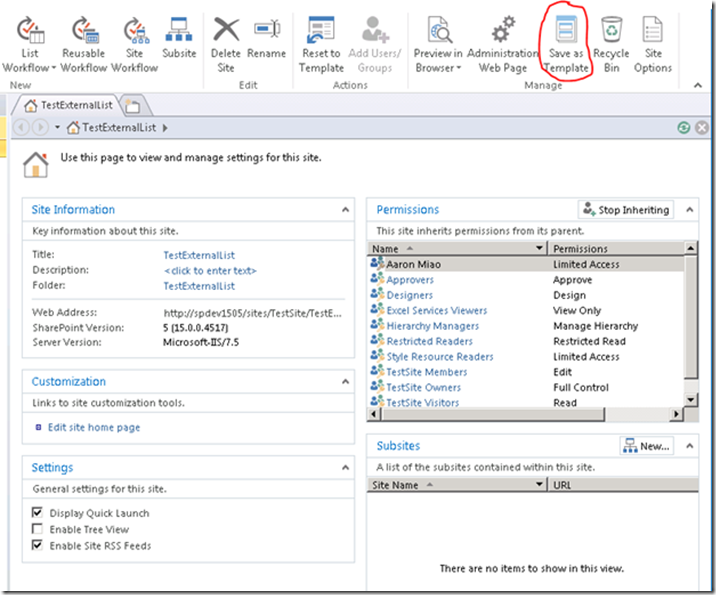The width and height of the screenshot is (716, 595).
Task: Click Reset to Template
Action: point(321,45)
